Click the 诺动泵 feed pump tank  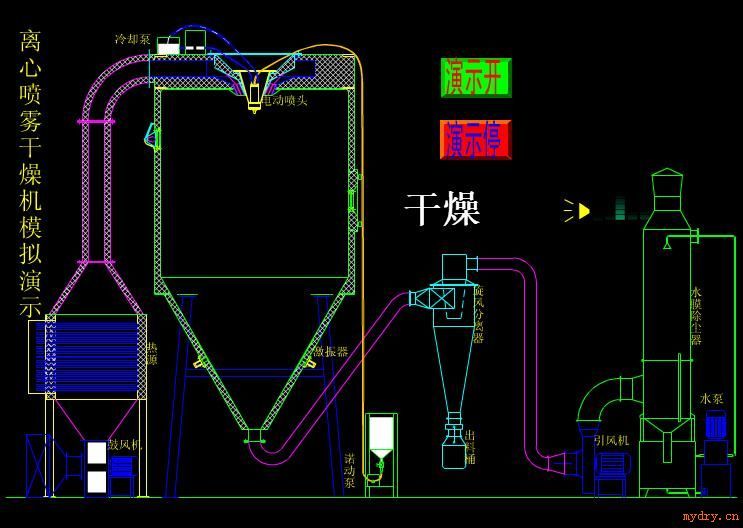(x=380, y=440)
